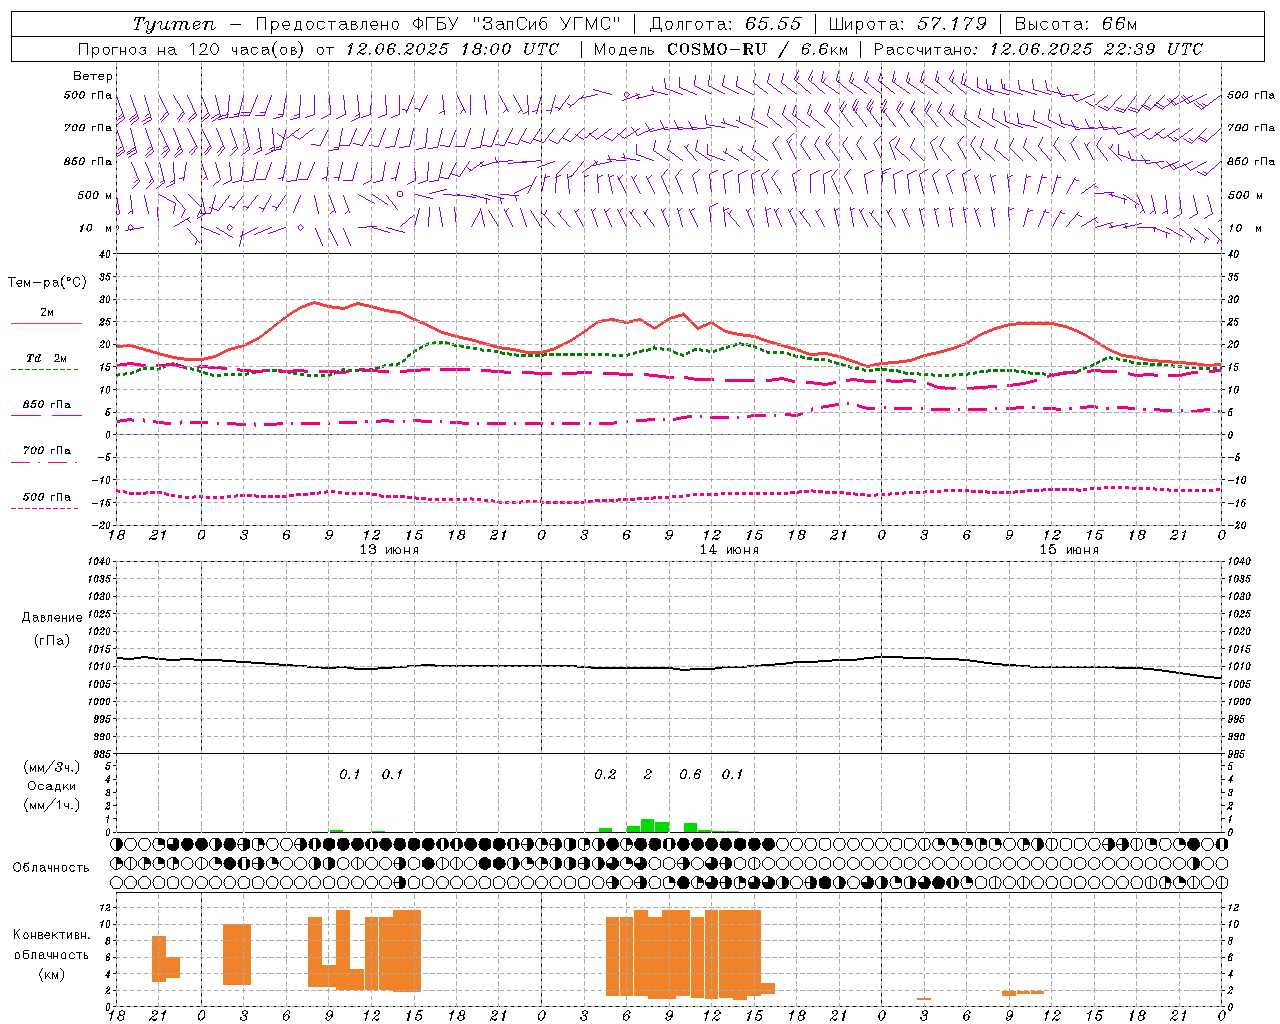Click the dotted 500 гПа temperature legend line
This screenshot has width=1280, height=1024.
[45, 508]
